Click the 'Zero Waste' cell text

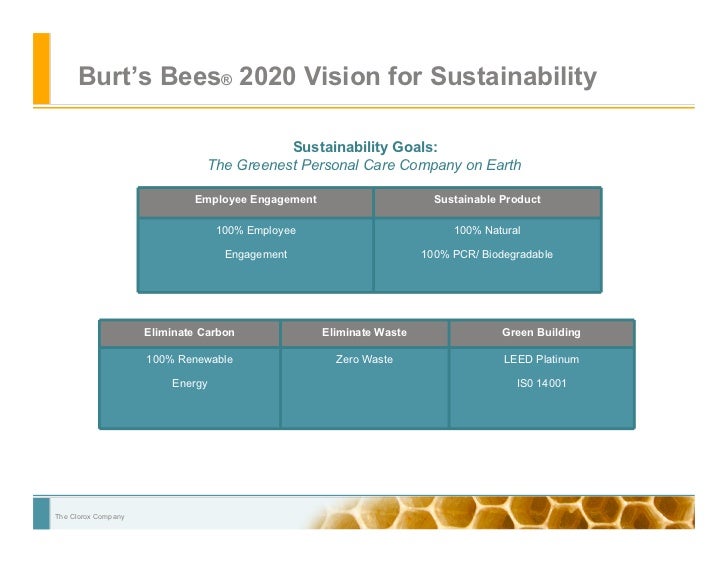coord(364,360)
